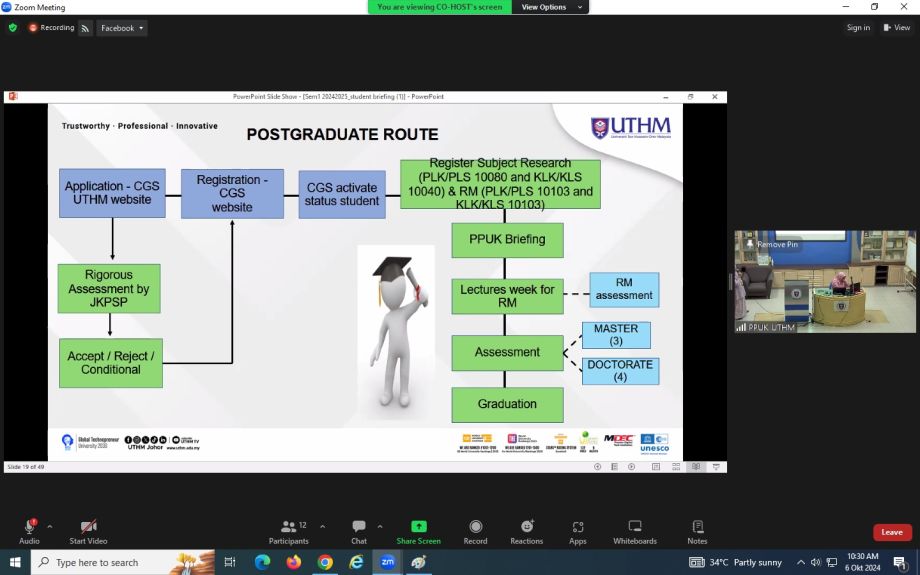Click the Share Screen icon
The height and width of the screenshot is (575, 920).
tap(418, 531)
